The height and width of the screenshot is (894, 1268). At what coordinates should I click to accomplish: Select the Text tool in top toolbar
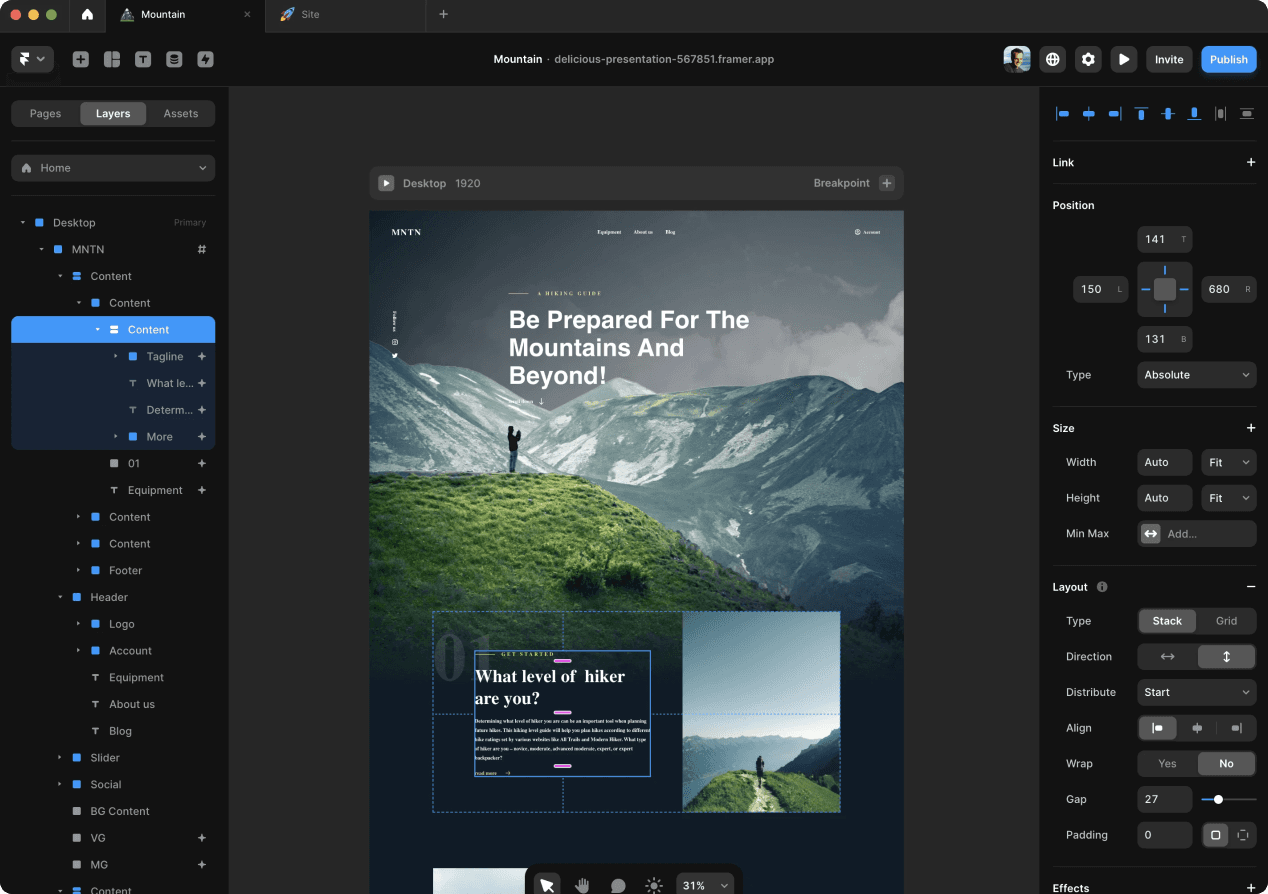143,60
